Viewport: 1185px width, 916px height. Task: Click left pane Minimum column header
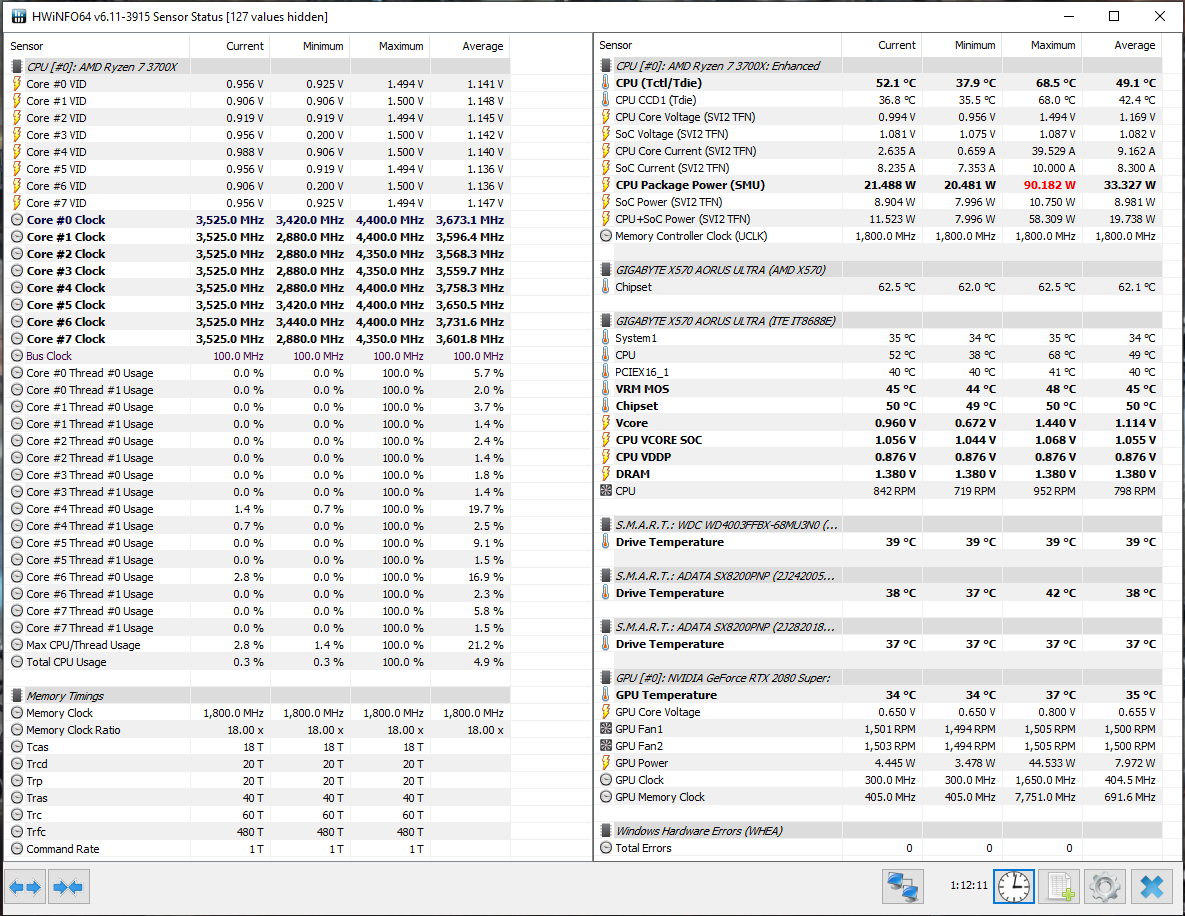[310, 46]
